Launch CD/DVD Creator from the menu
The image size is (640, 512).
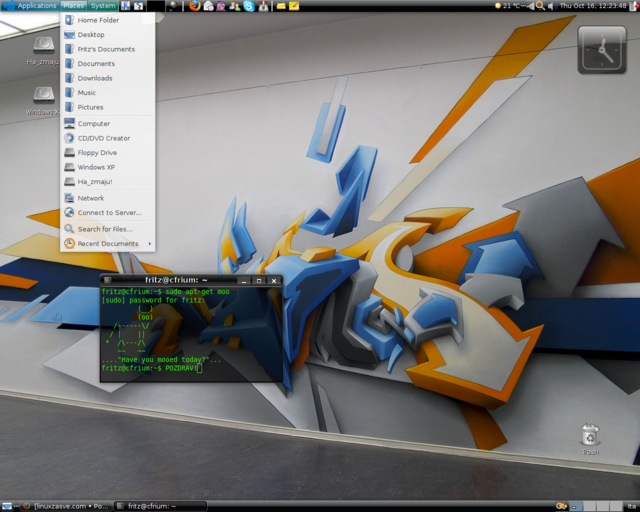108,138
